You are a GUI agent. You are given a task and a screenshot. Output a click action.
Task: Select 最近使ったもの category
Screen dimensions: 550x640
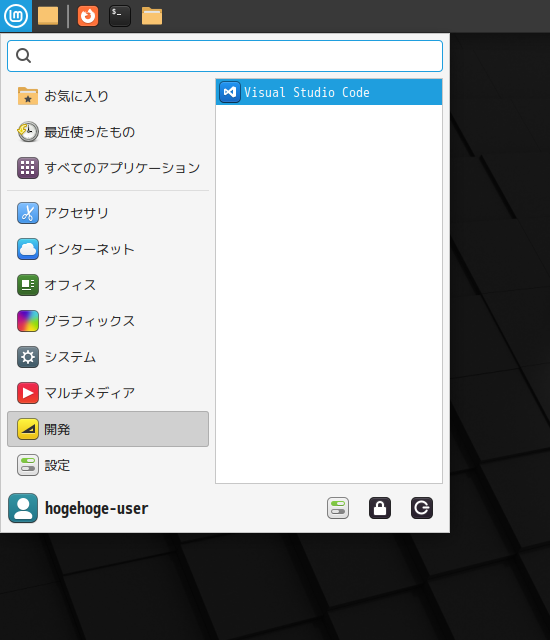[108, 132]
